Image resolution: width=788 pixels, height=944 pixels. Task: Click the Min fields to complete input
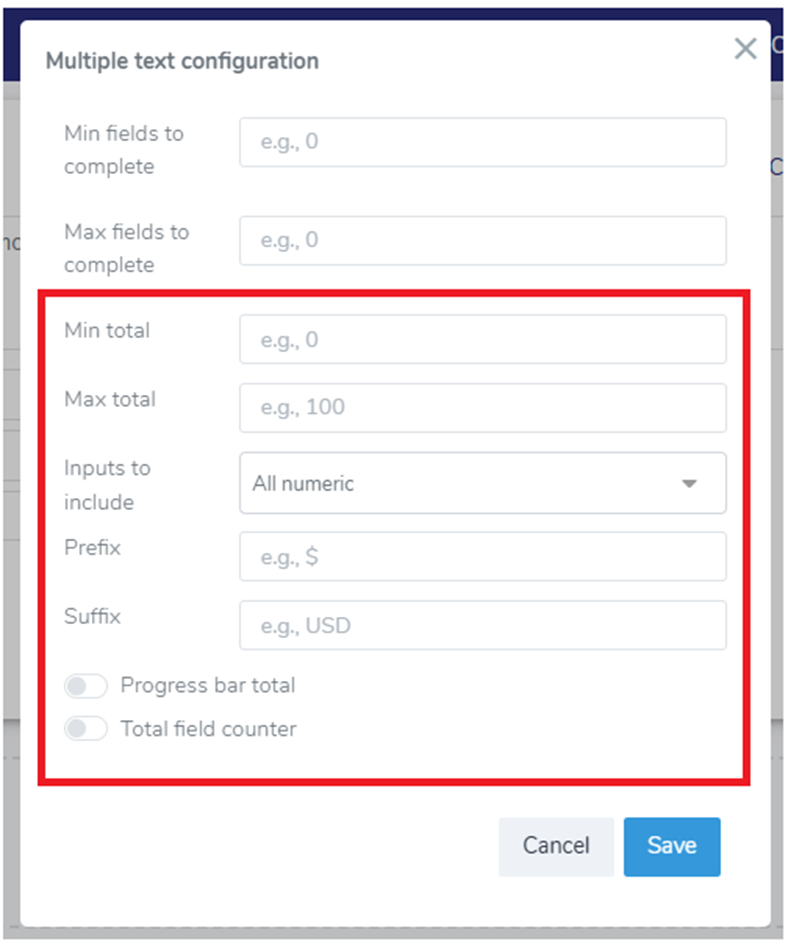coord(482,142)
